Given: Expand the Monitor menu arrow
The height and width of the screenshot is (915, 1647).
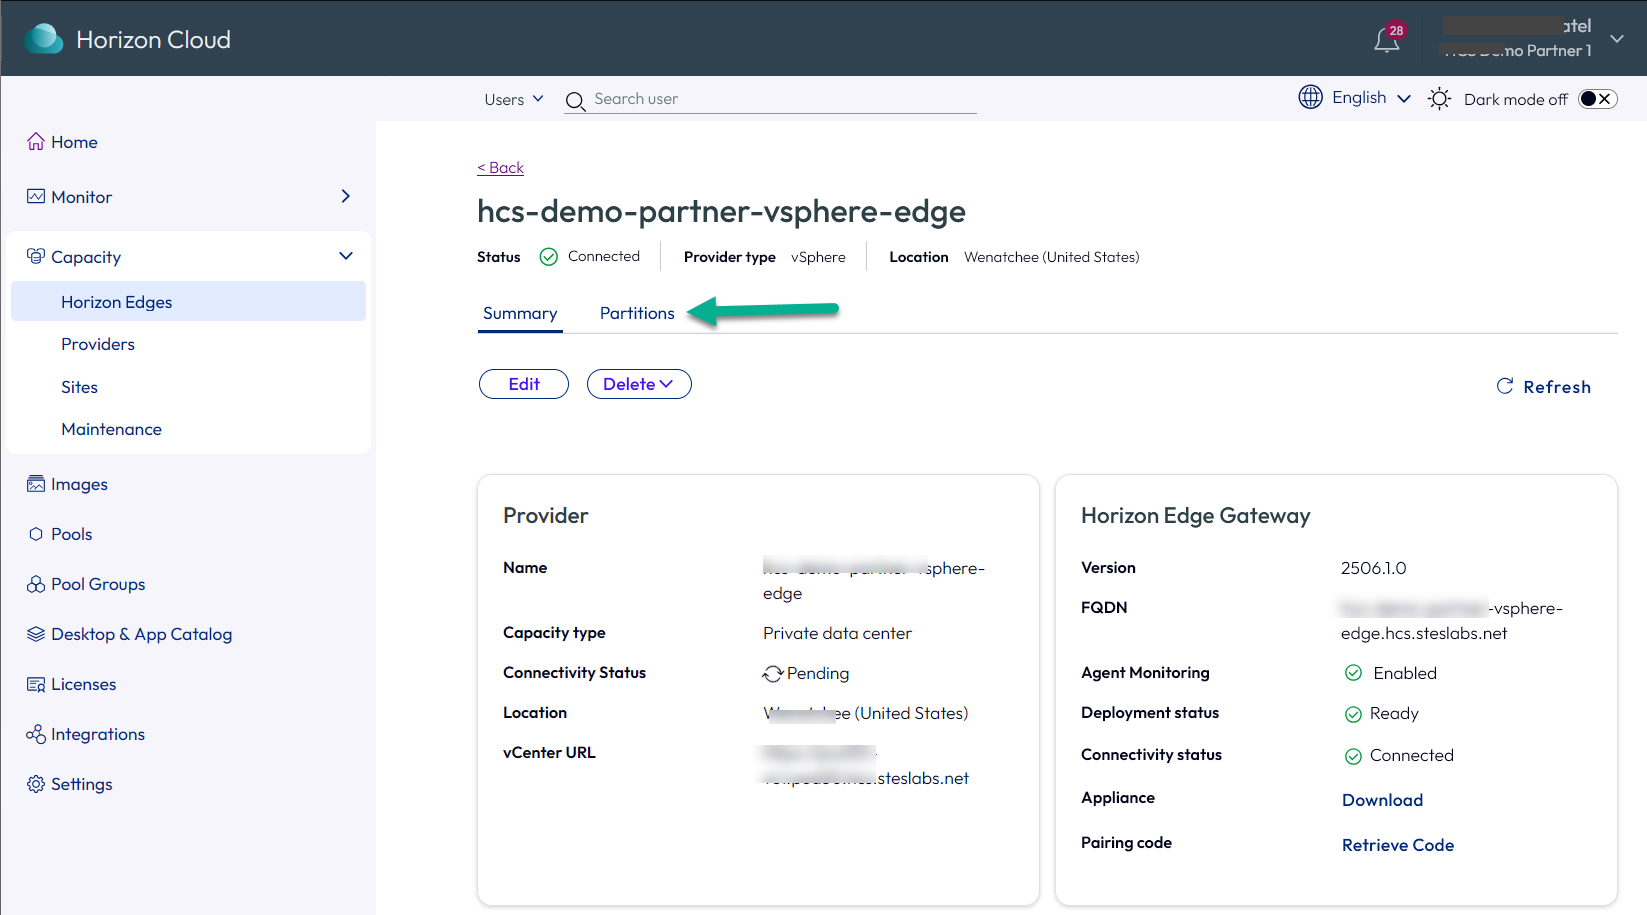Looking at the screenshot, I should [346, 196].
